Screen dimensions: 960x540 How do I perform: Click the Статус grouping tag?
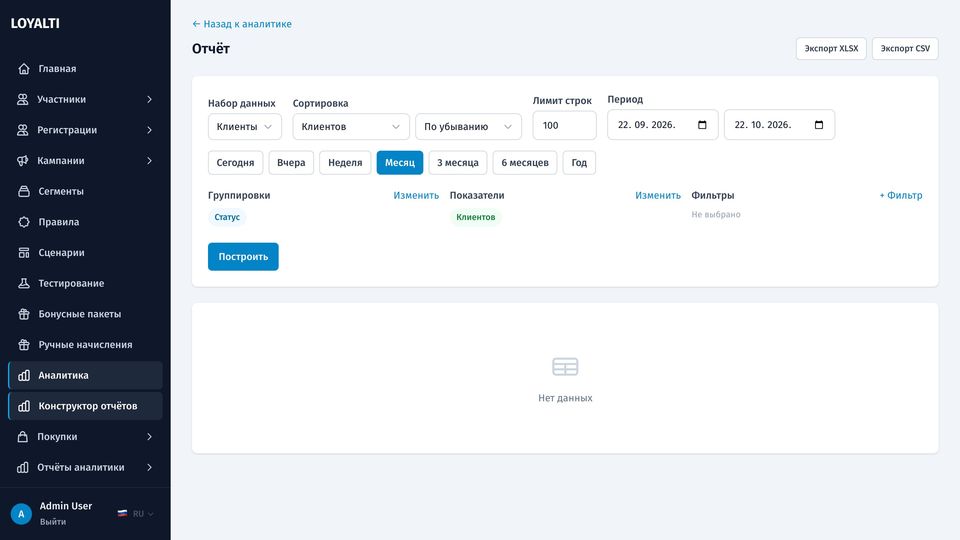click(227, 217)
